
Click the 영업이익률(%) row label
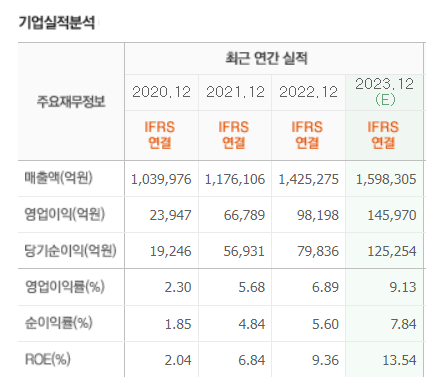(65, 286)
